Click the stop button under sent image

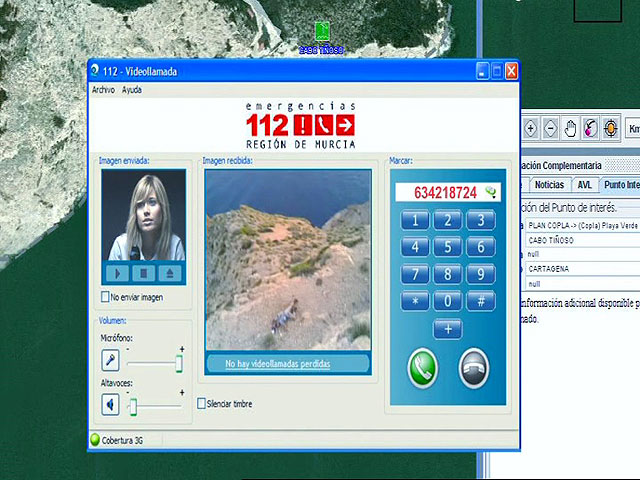coord(144,272)
